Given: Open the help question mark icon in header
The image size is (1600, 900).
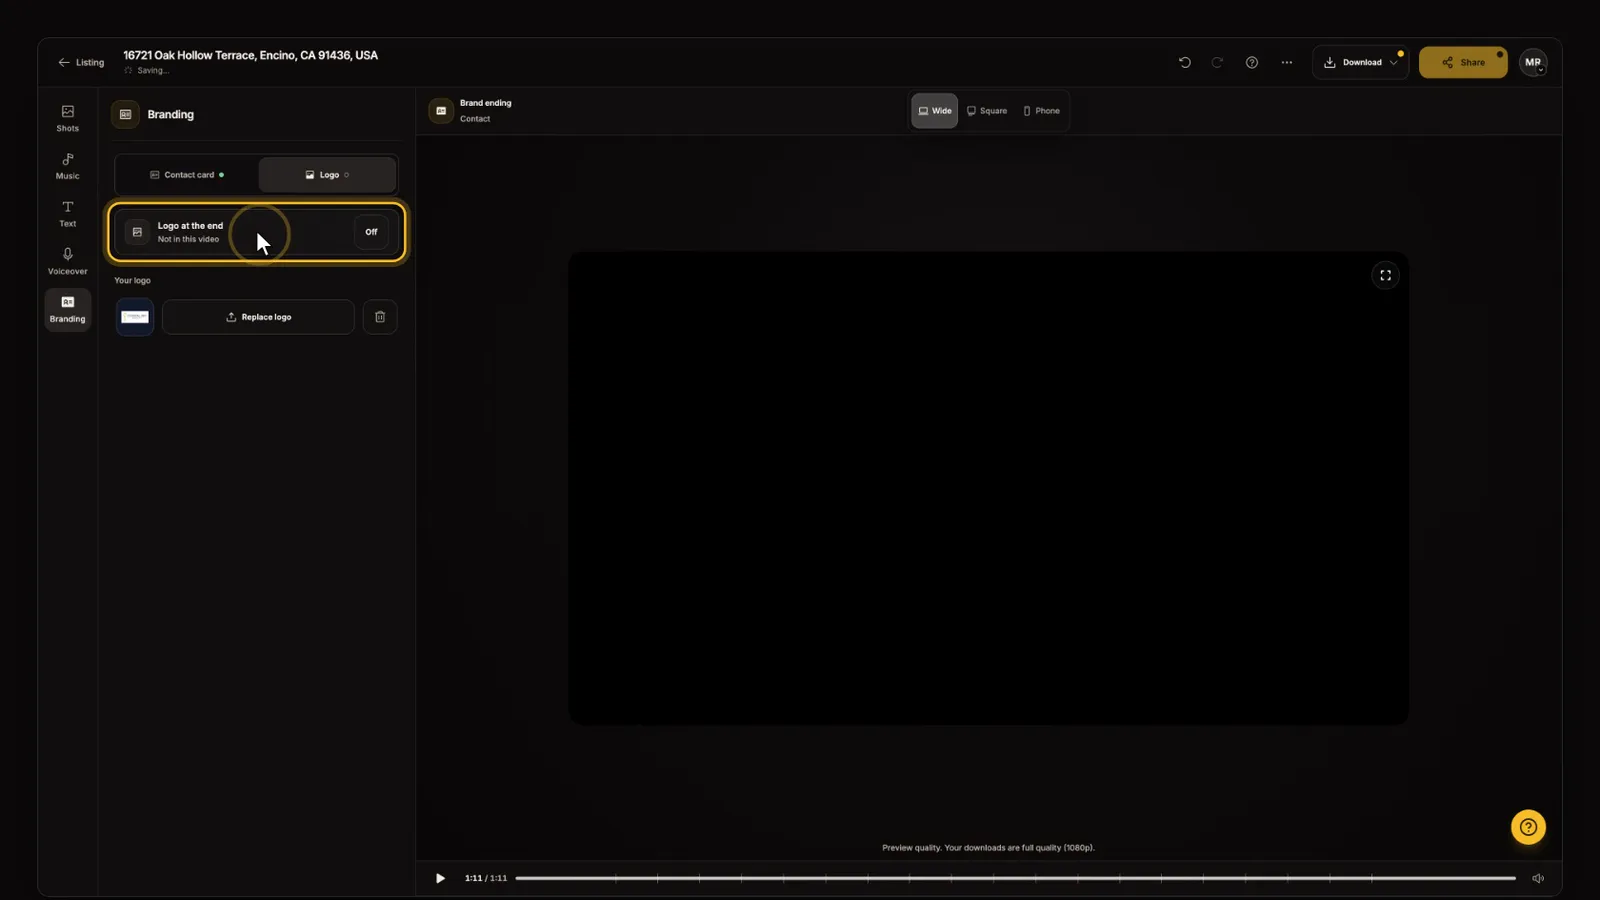Looking at the screenshot, I should pos(1251,62).
